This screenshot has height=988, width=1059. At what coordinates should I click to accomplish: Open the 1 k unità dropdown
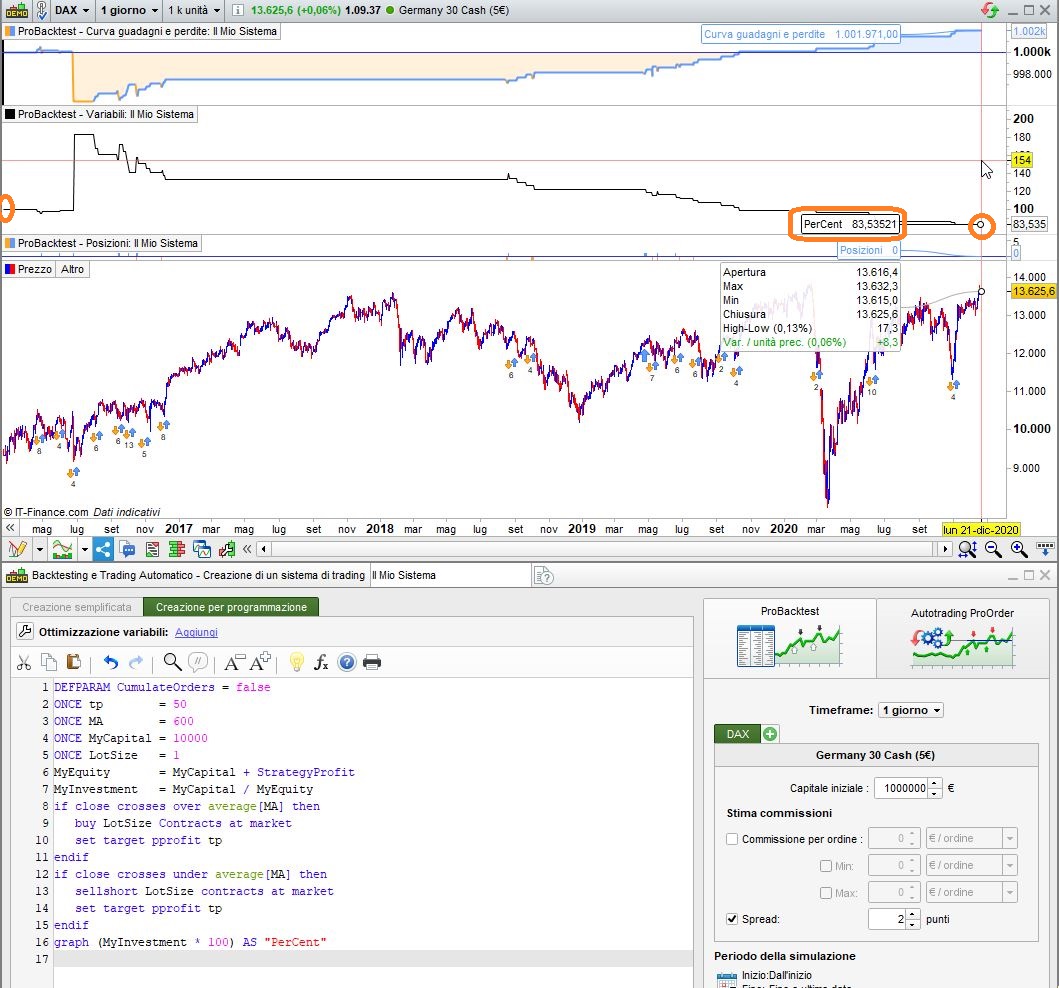click(x=195, y=10)
